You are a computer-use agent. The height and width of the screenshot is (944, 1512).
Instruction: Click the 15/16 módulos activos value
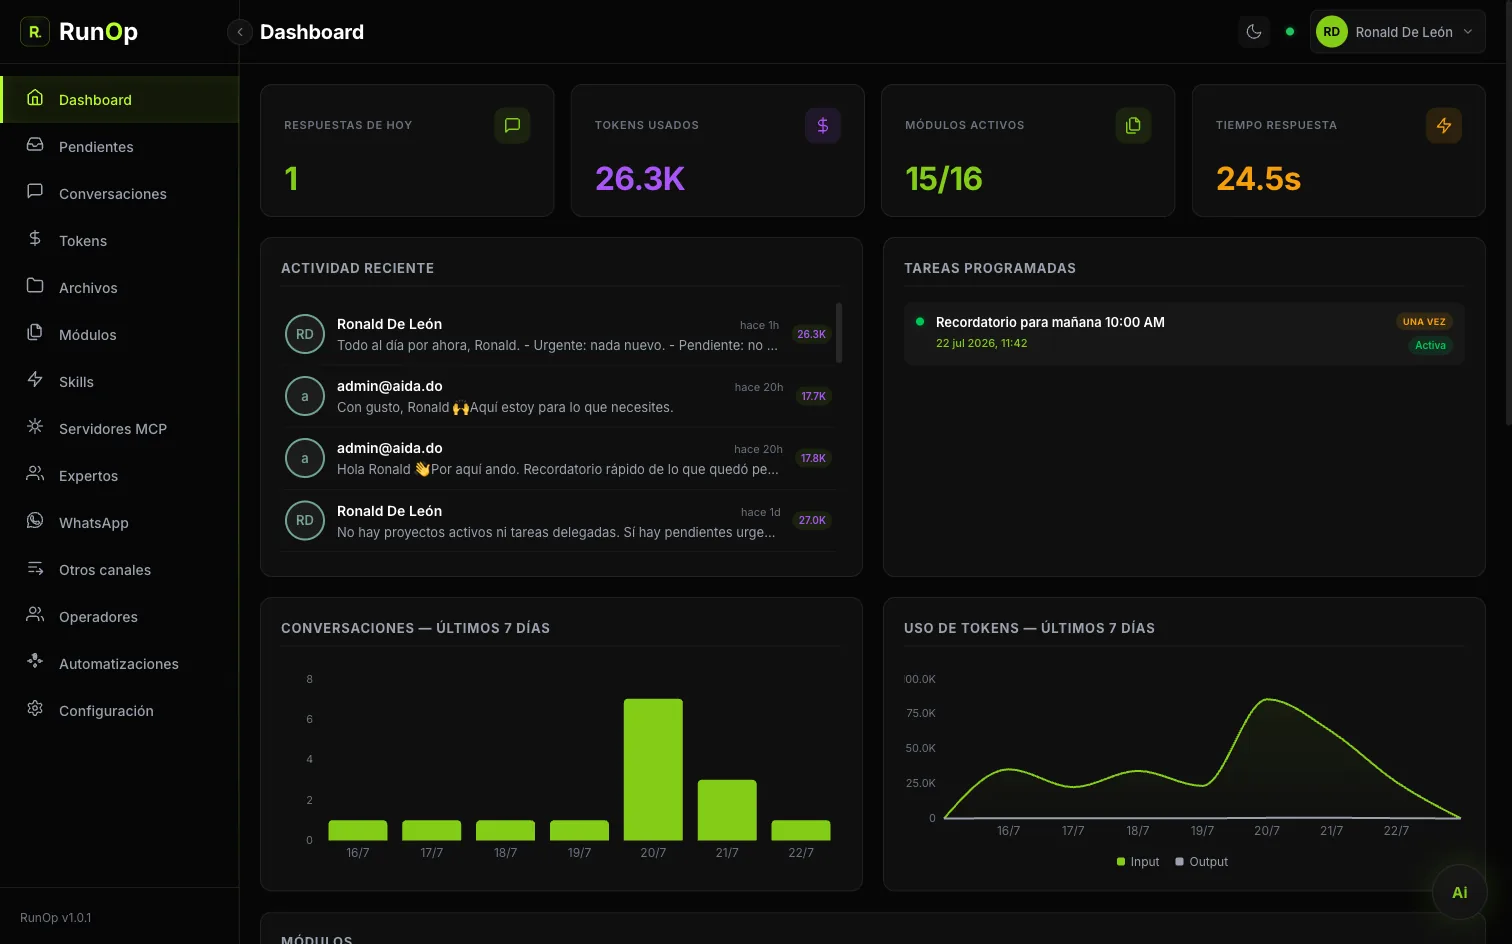944,179
